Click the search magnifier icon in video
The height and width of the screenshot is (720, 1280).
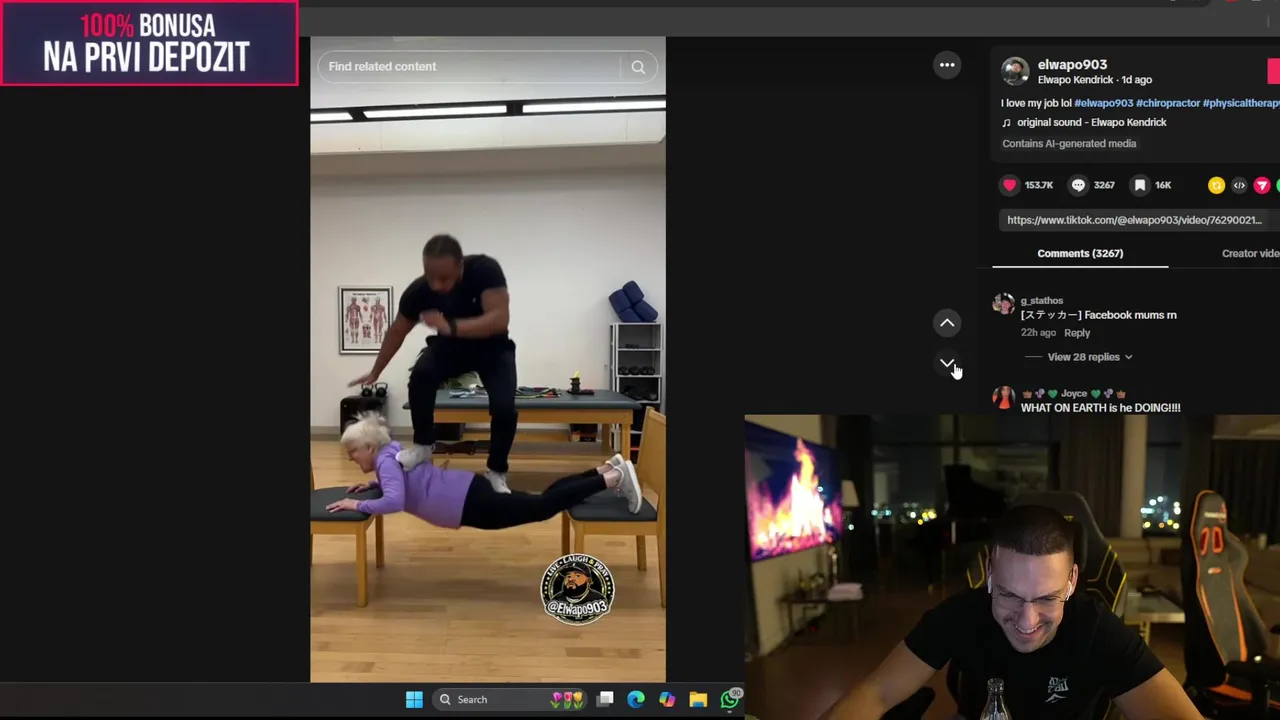click(638, 67)
